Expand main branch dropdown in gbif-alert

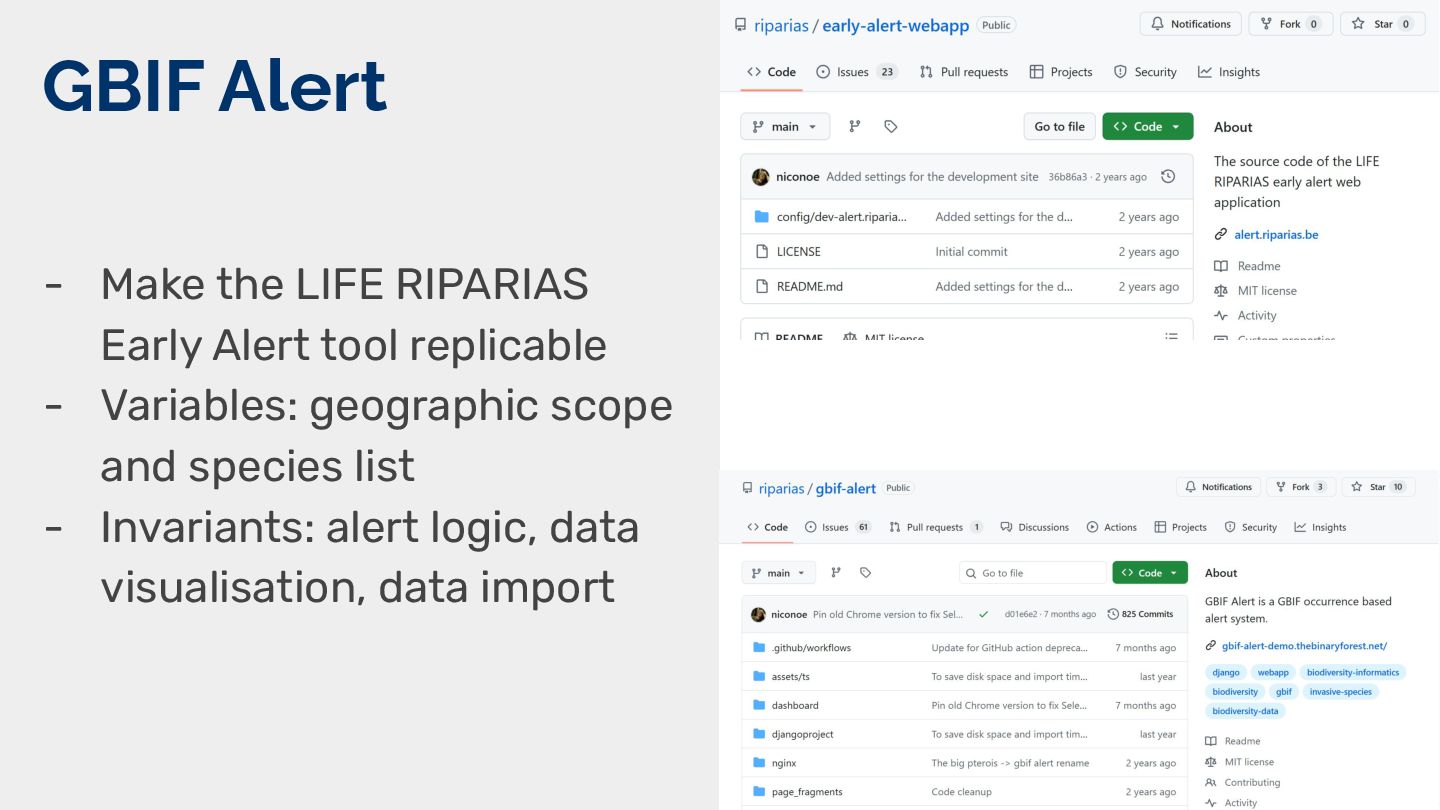(778, 573)
